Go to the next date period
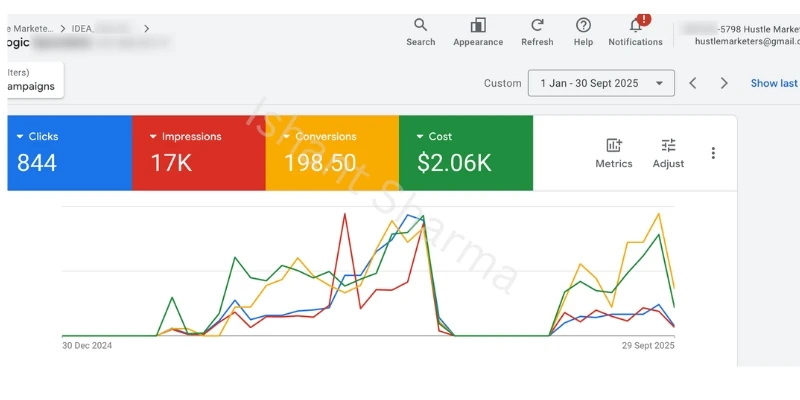This screenshot has width=800, height=400. (x=724, y=83)
